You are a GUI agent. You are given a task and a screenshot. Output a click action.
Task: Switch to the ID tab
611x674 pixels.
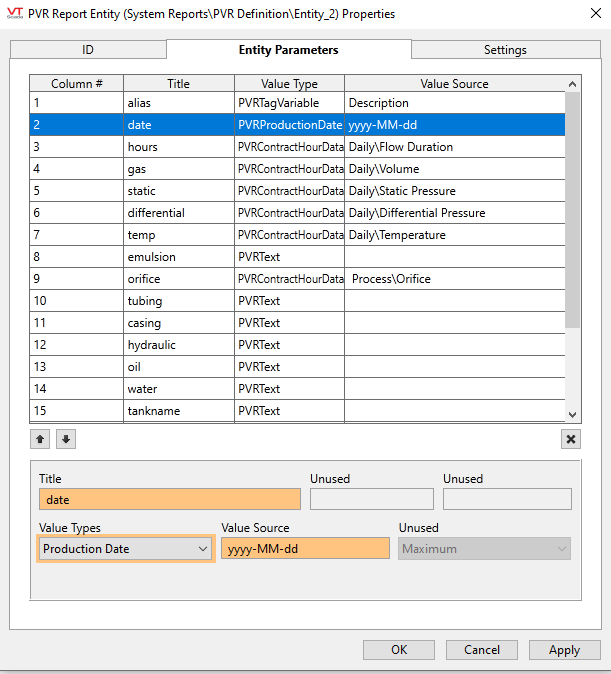click(x=88, y=50)
